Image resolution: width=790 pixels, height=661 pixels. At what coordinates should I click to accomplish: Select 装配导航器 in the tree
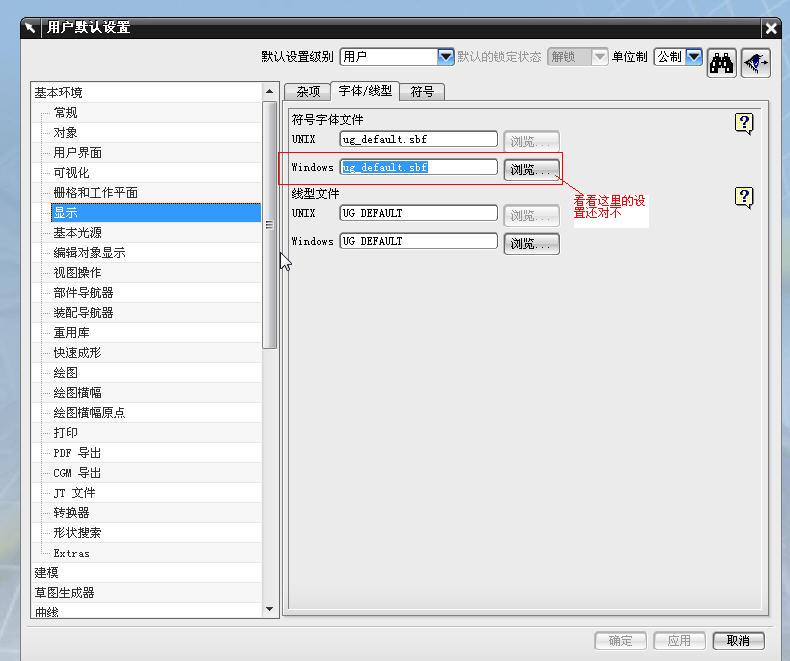click(84, 313)
